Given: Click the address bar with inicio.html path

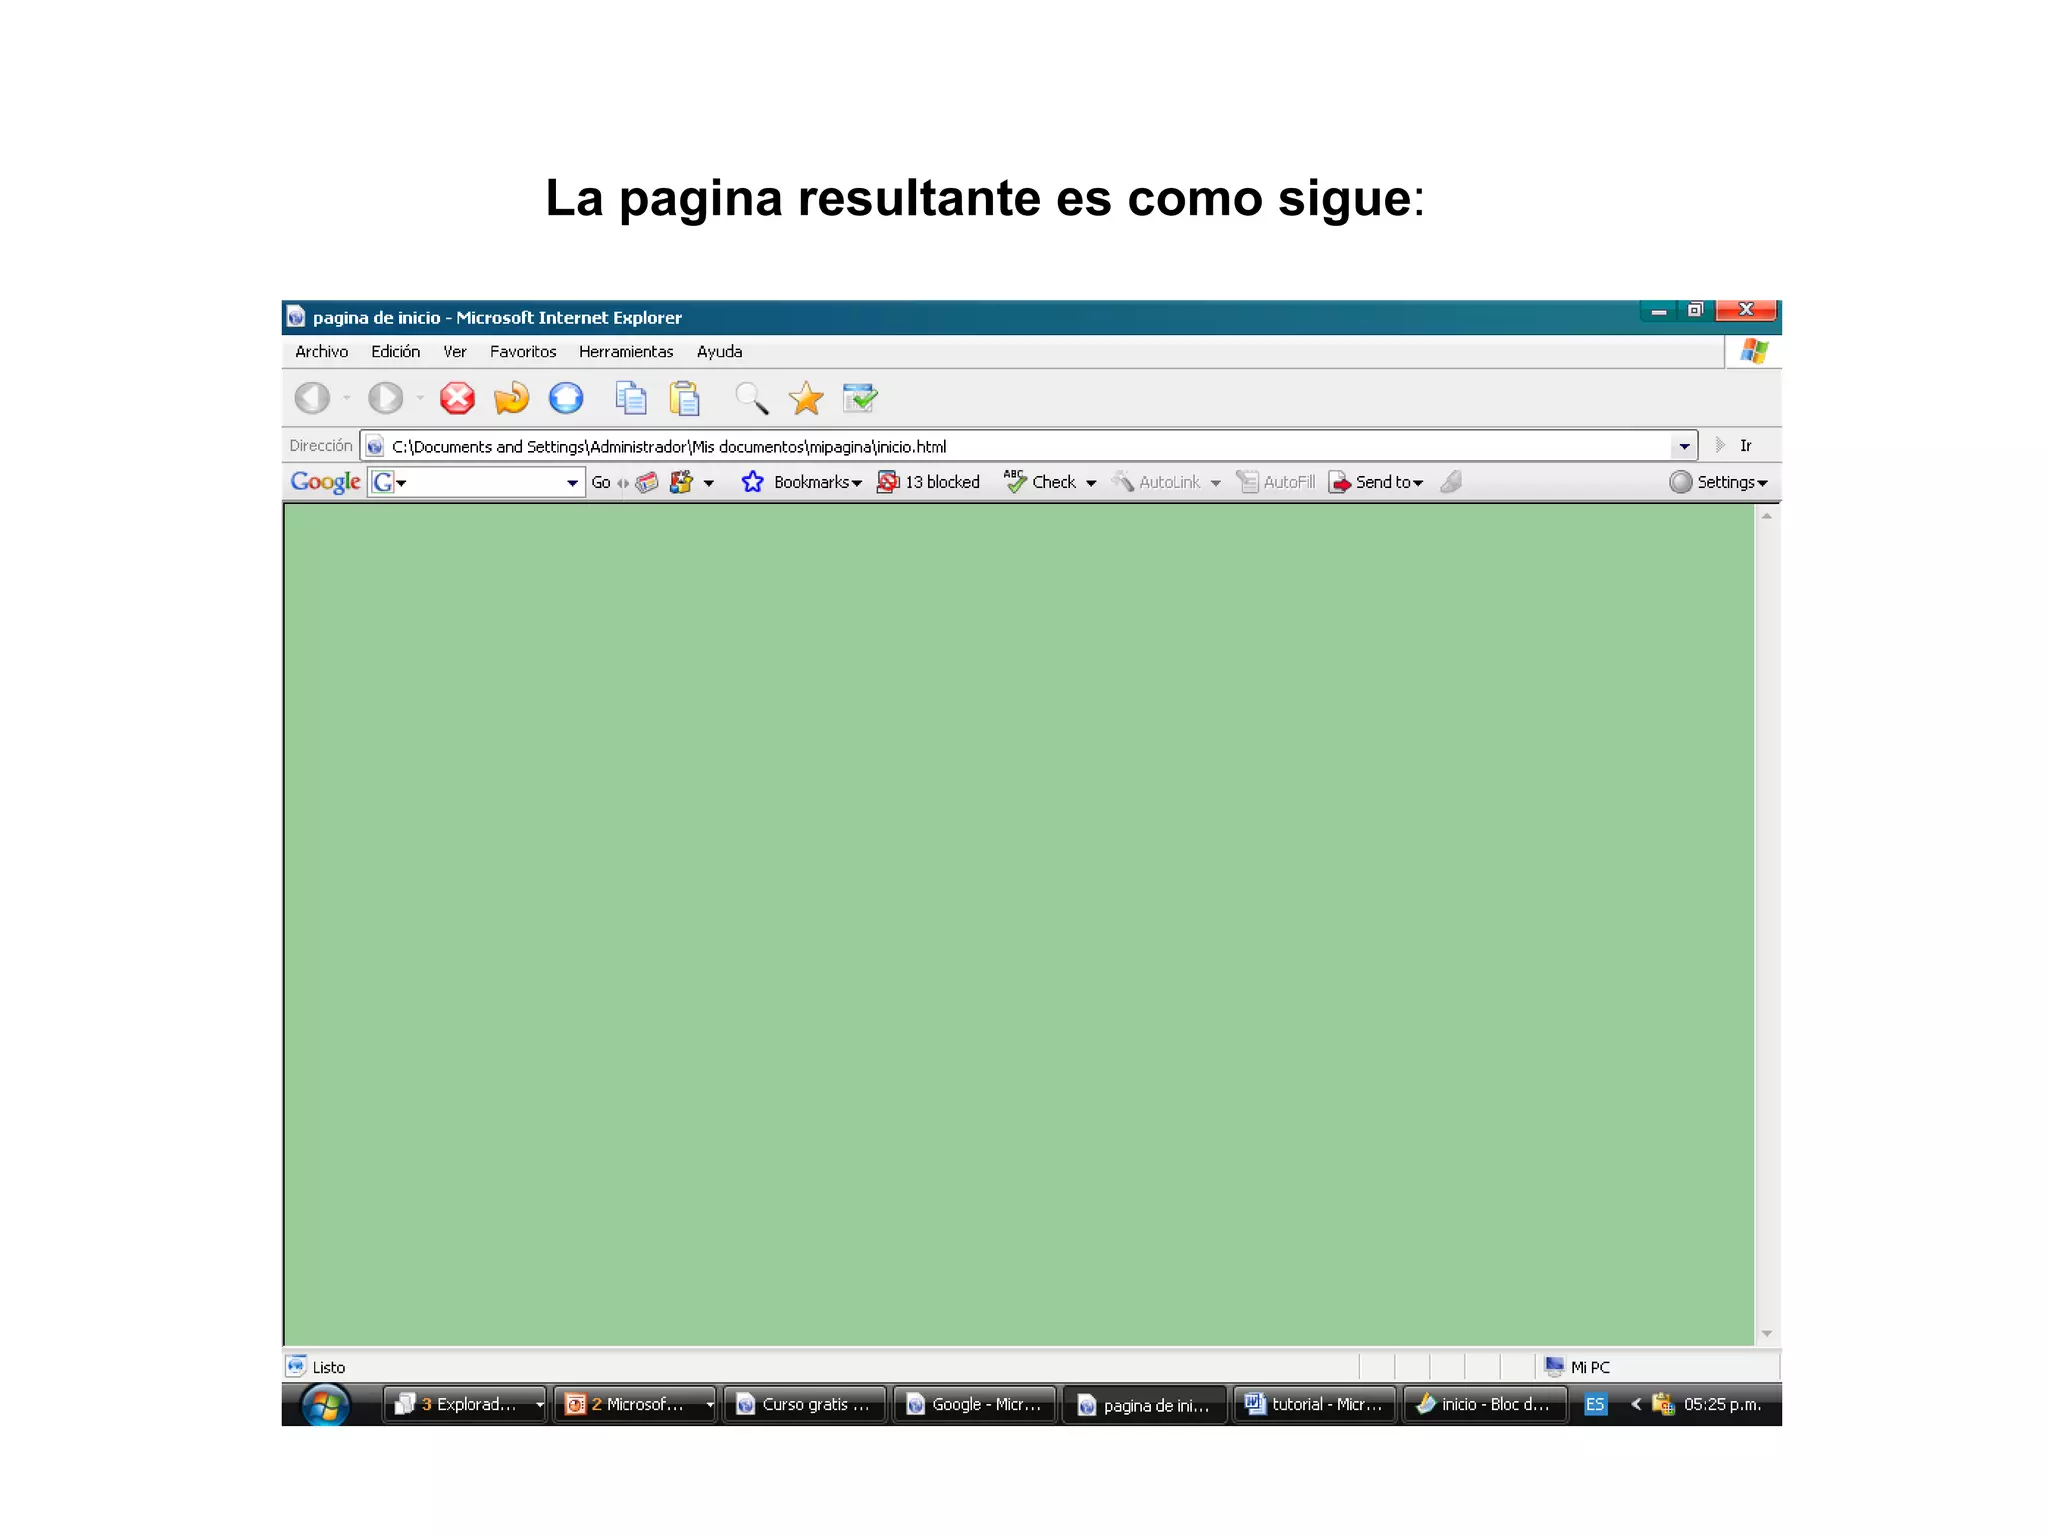Looking at the screenshot, I should 1028,446.
